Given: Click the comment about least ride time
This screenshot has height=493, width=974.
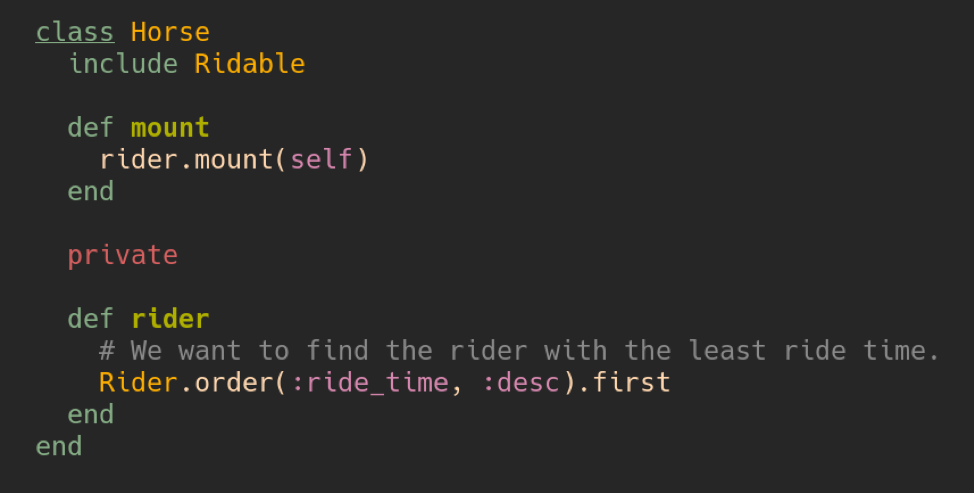Looking at the screenshot, I should coord(519,351).
